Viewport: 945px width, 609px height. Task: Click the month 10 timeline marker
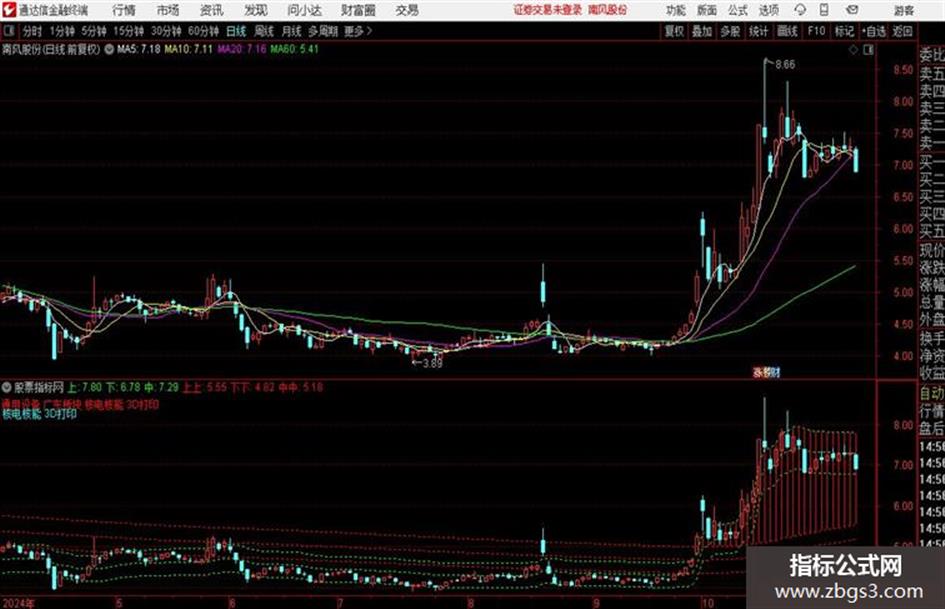point(707,603)
